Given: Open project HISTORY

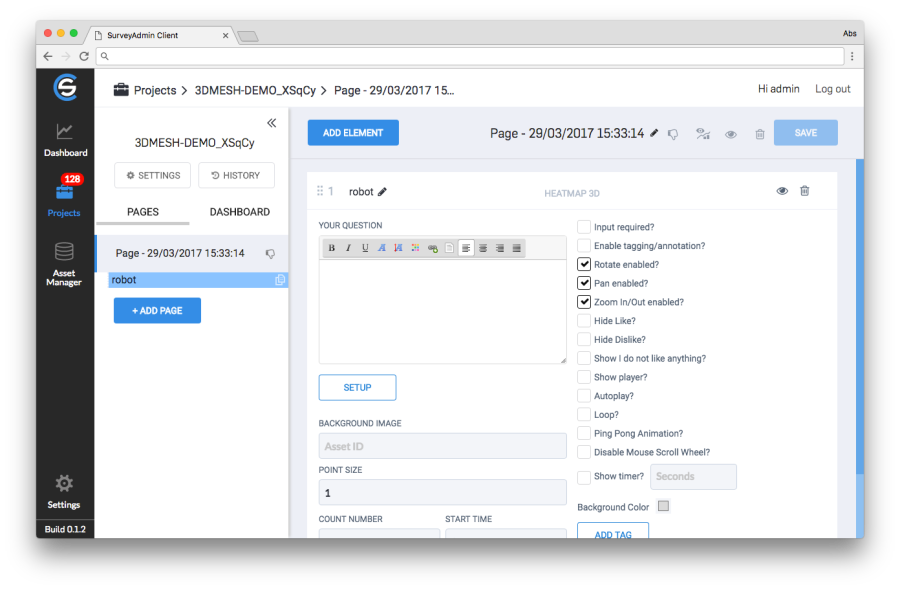Looking at the screenshot, I should 236,175.
